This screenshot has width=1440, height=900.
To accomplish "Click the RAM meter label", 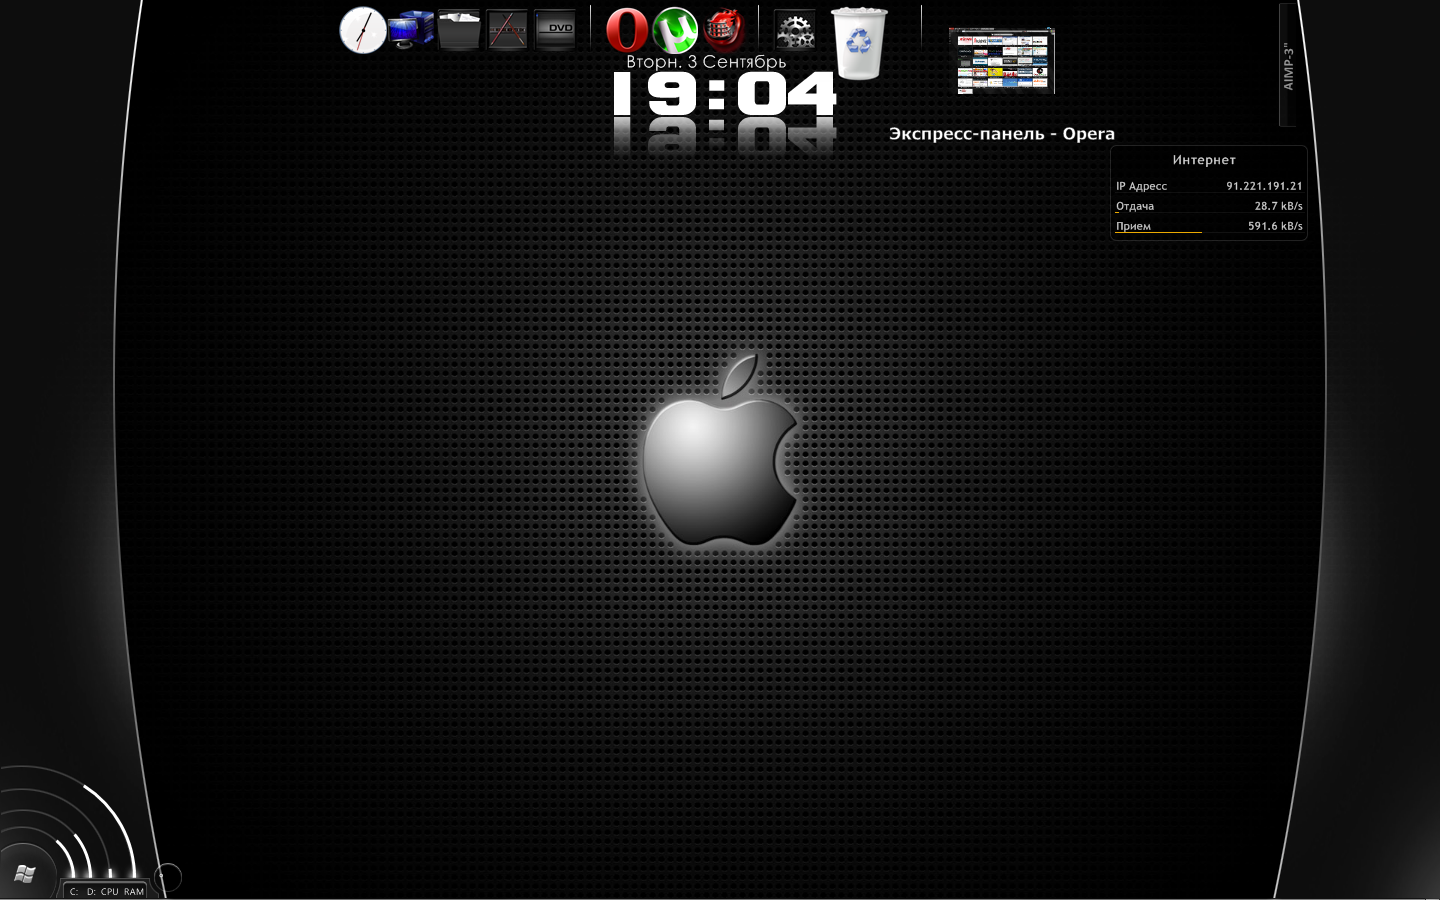I will pyautogui.click(x=134, y=891).
